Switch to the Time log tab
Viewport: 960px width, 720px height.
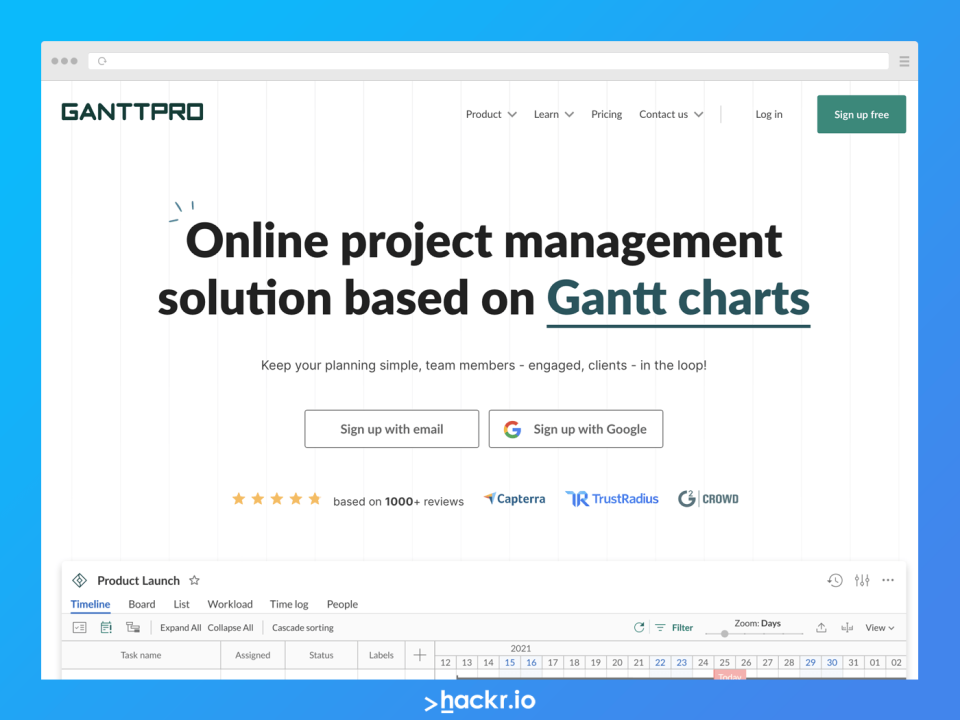(x=289, y=604)
